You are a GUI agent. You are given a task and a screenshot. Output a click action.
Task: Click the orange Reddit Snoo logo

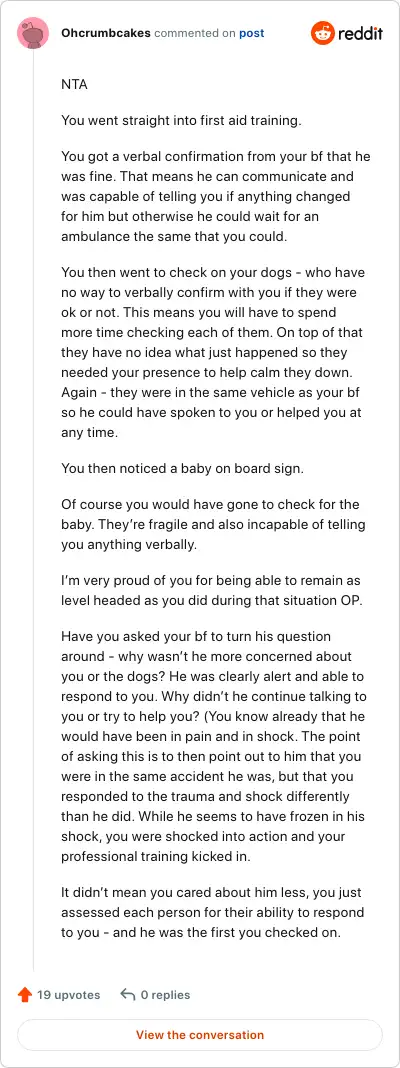tap(323, 33)
